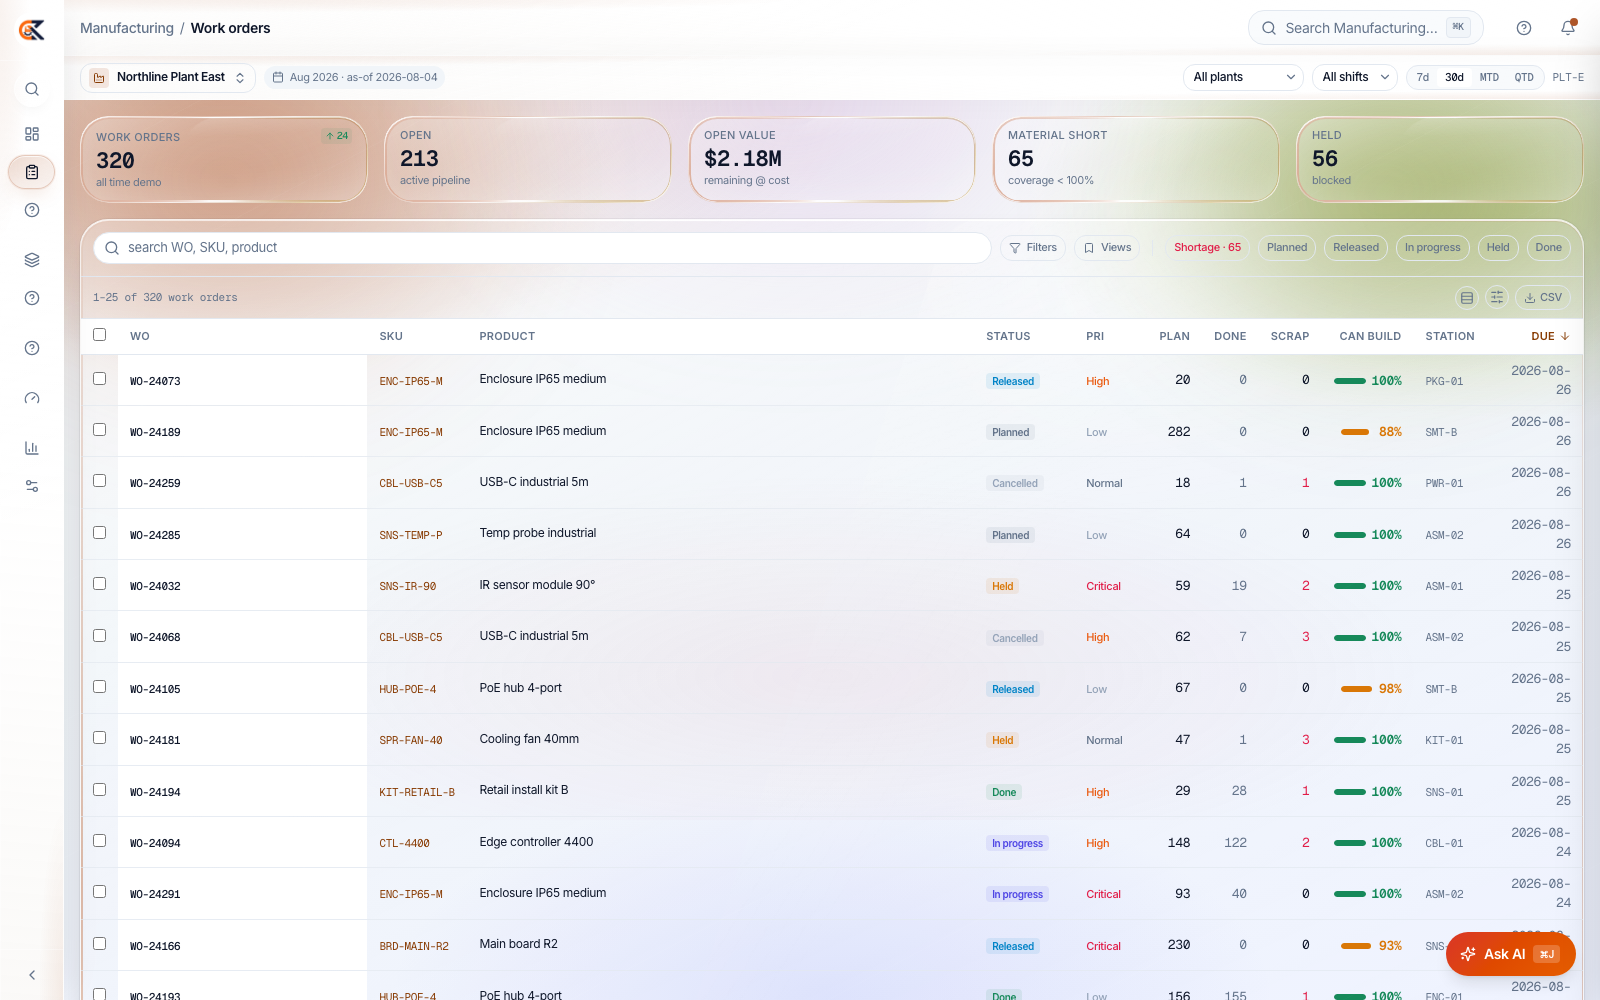
Task: Open the help icon in top bar
Action: tap(1524, 28)
